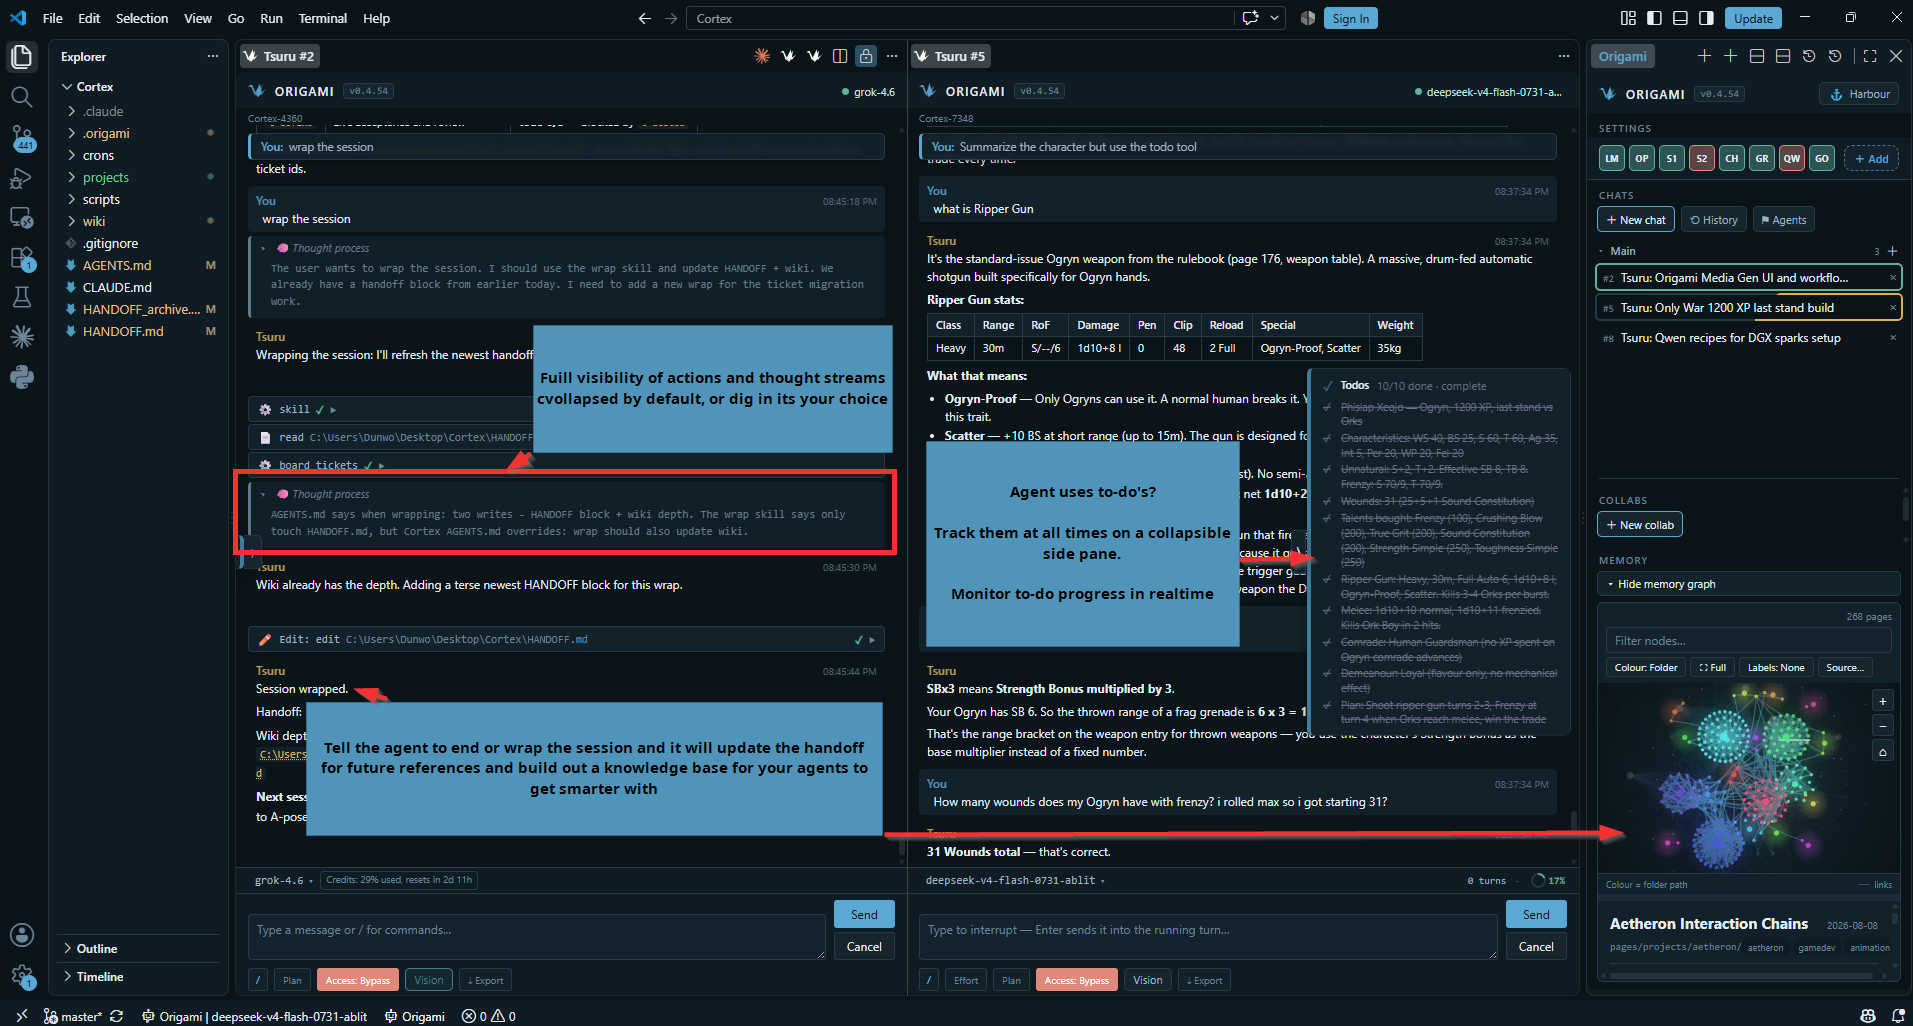Viewport: 1913px width, 1026px height.
Task: Switch to the Tsuru #5 tab
Action: coord(950,56)
